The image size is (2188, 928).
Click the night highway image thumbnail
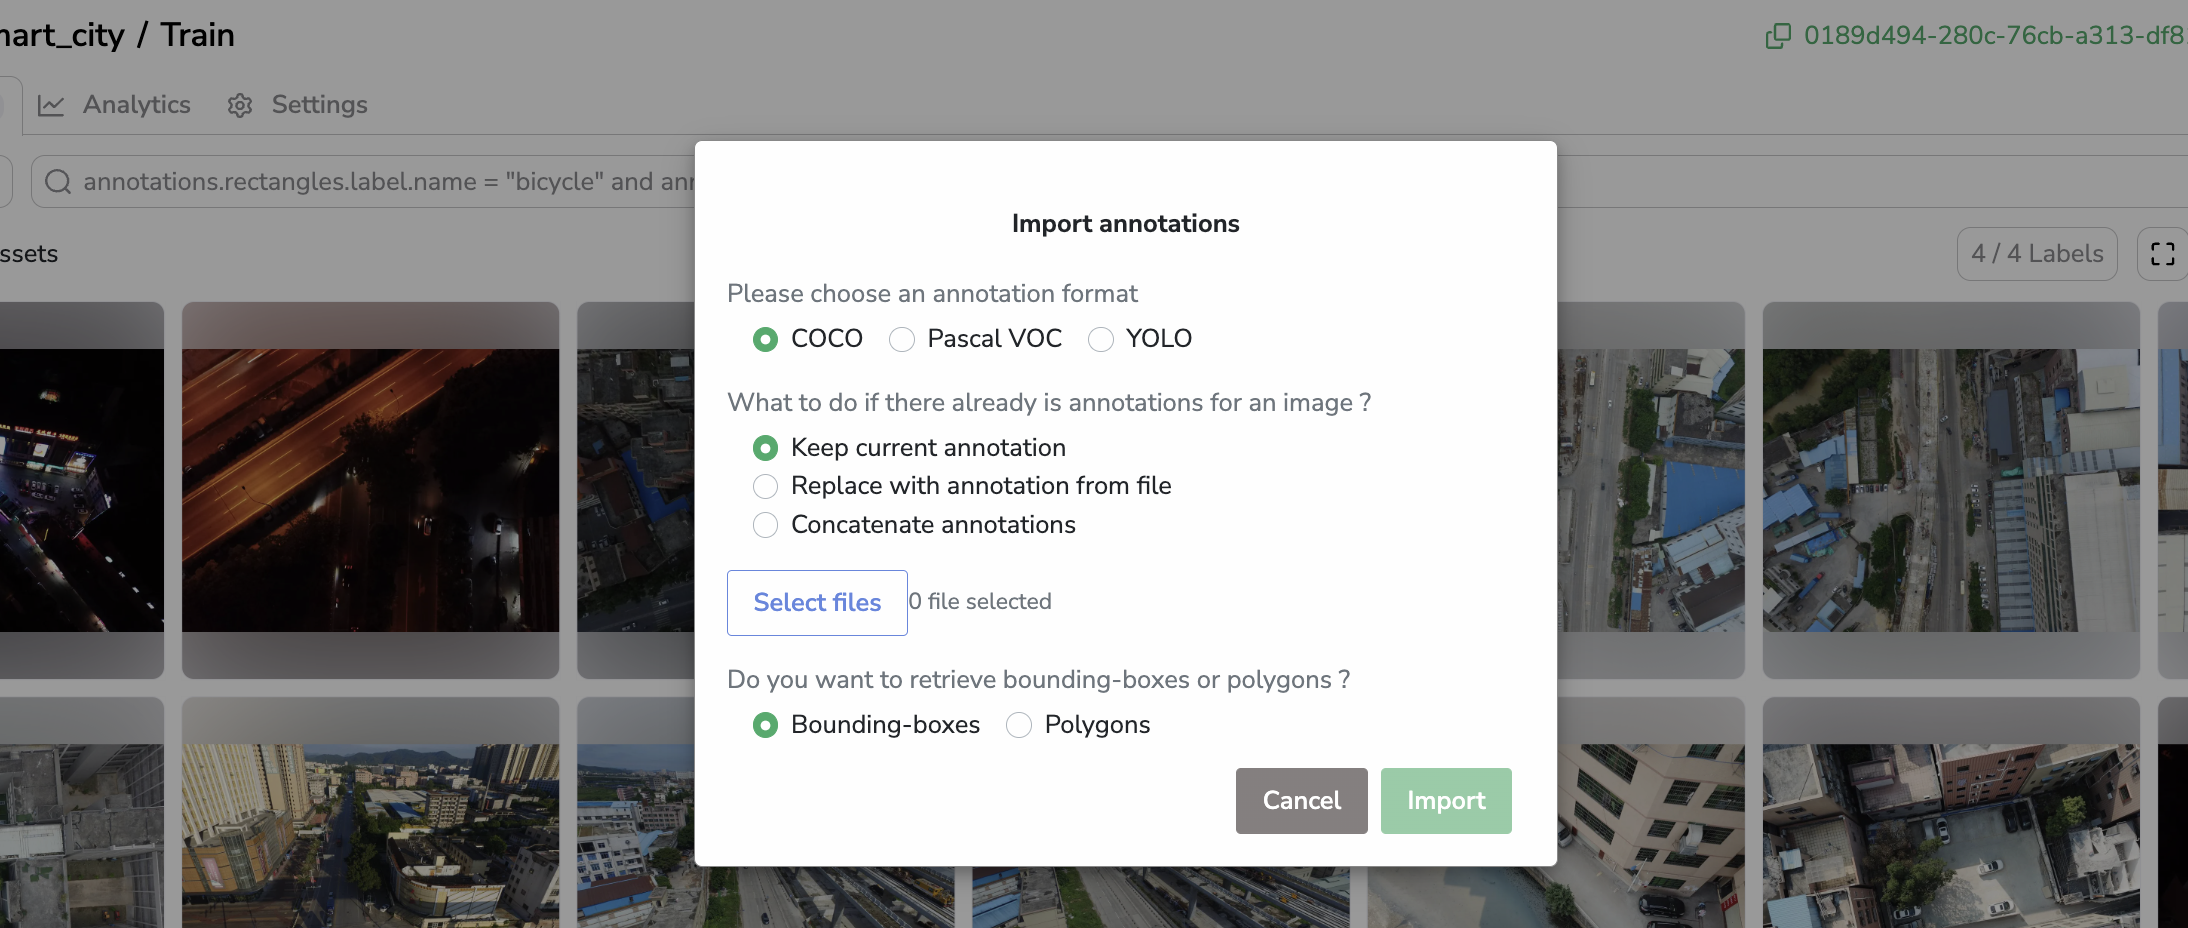(370, 490)
